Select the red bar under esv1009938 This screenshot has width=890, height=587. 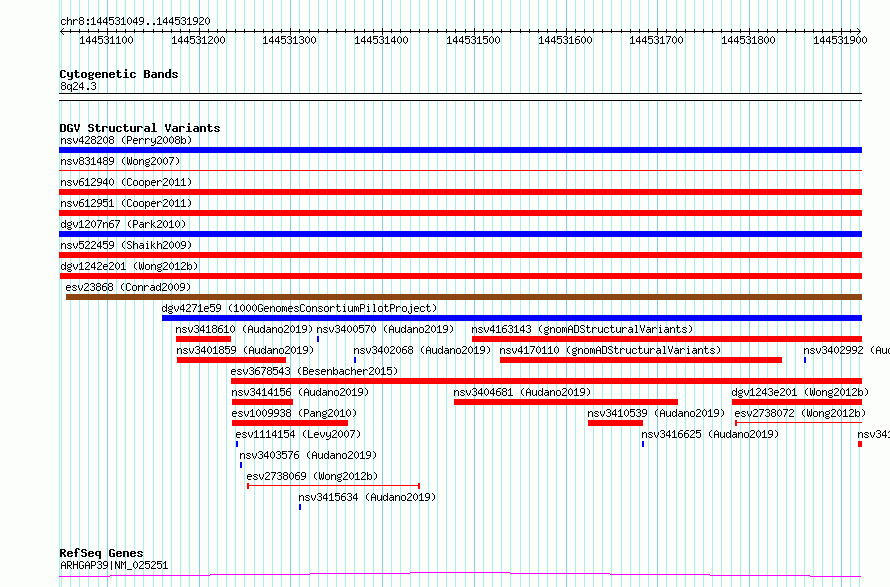point(290,423)
